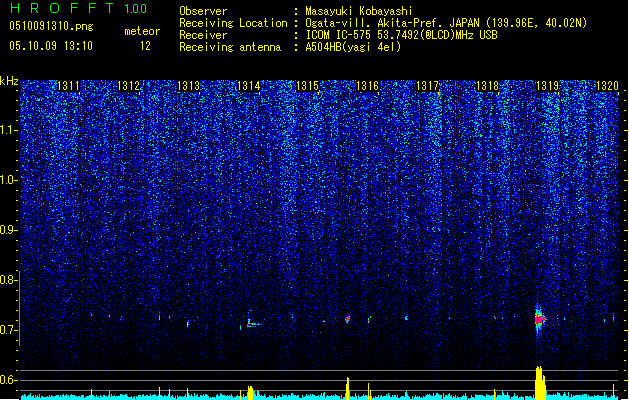Click the Observer field label

tap(203, 11)
